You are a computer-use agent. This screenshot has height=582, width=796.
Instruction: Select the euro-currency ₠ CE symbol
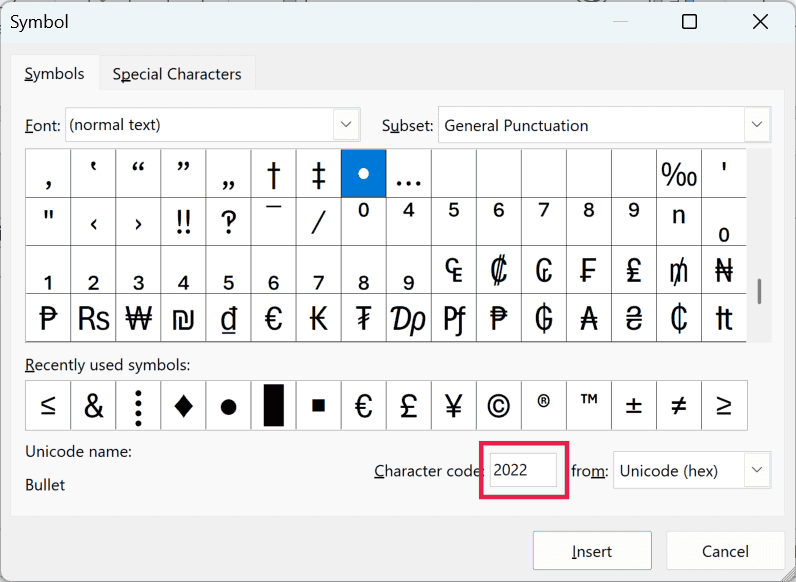(x=454, y=270)
